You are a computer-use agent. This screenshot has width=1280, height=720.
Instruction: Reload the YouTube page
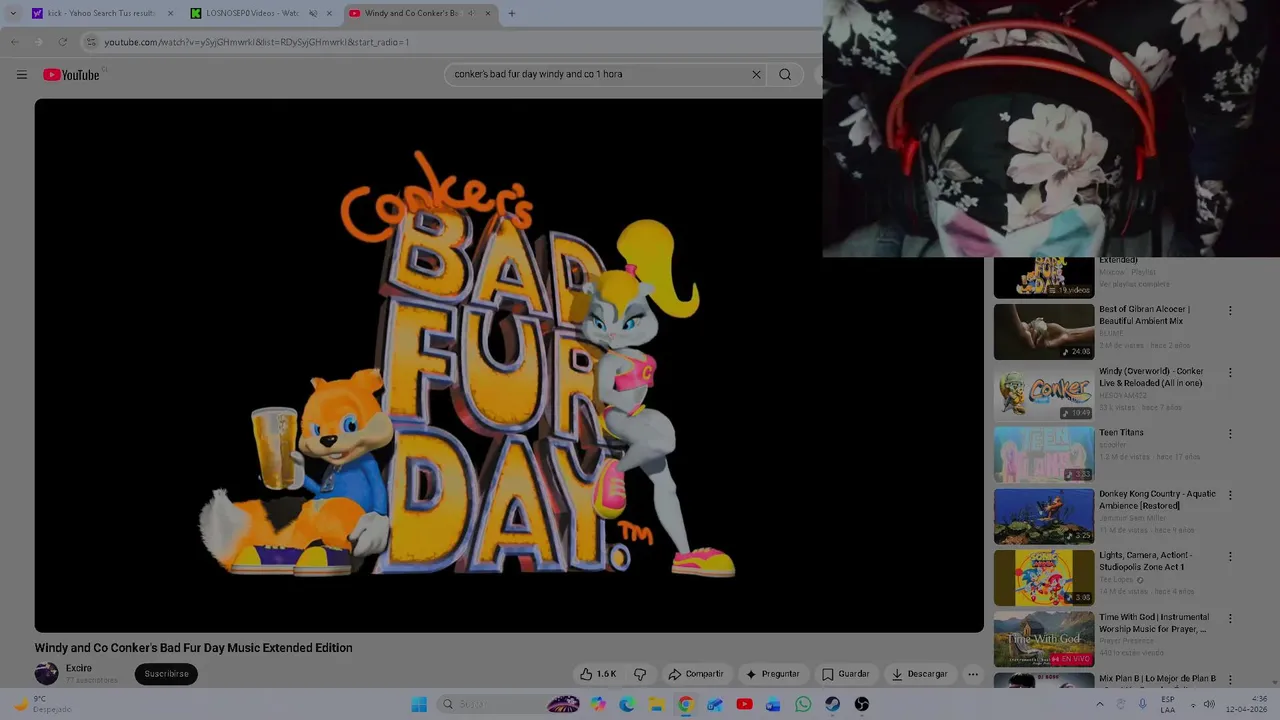point(63,42)
